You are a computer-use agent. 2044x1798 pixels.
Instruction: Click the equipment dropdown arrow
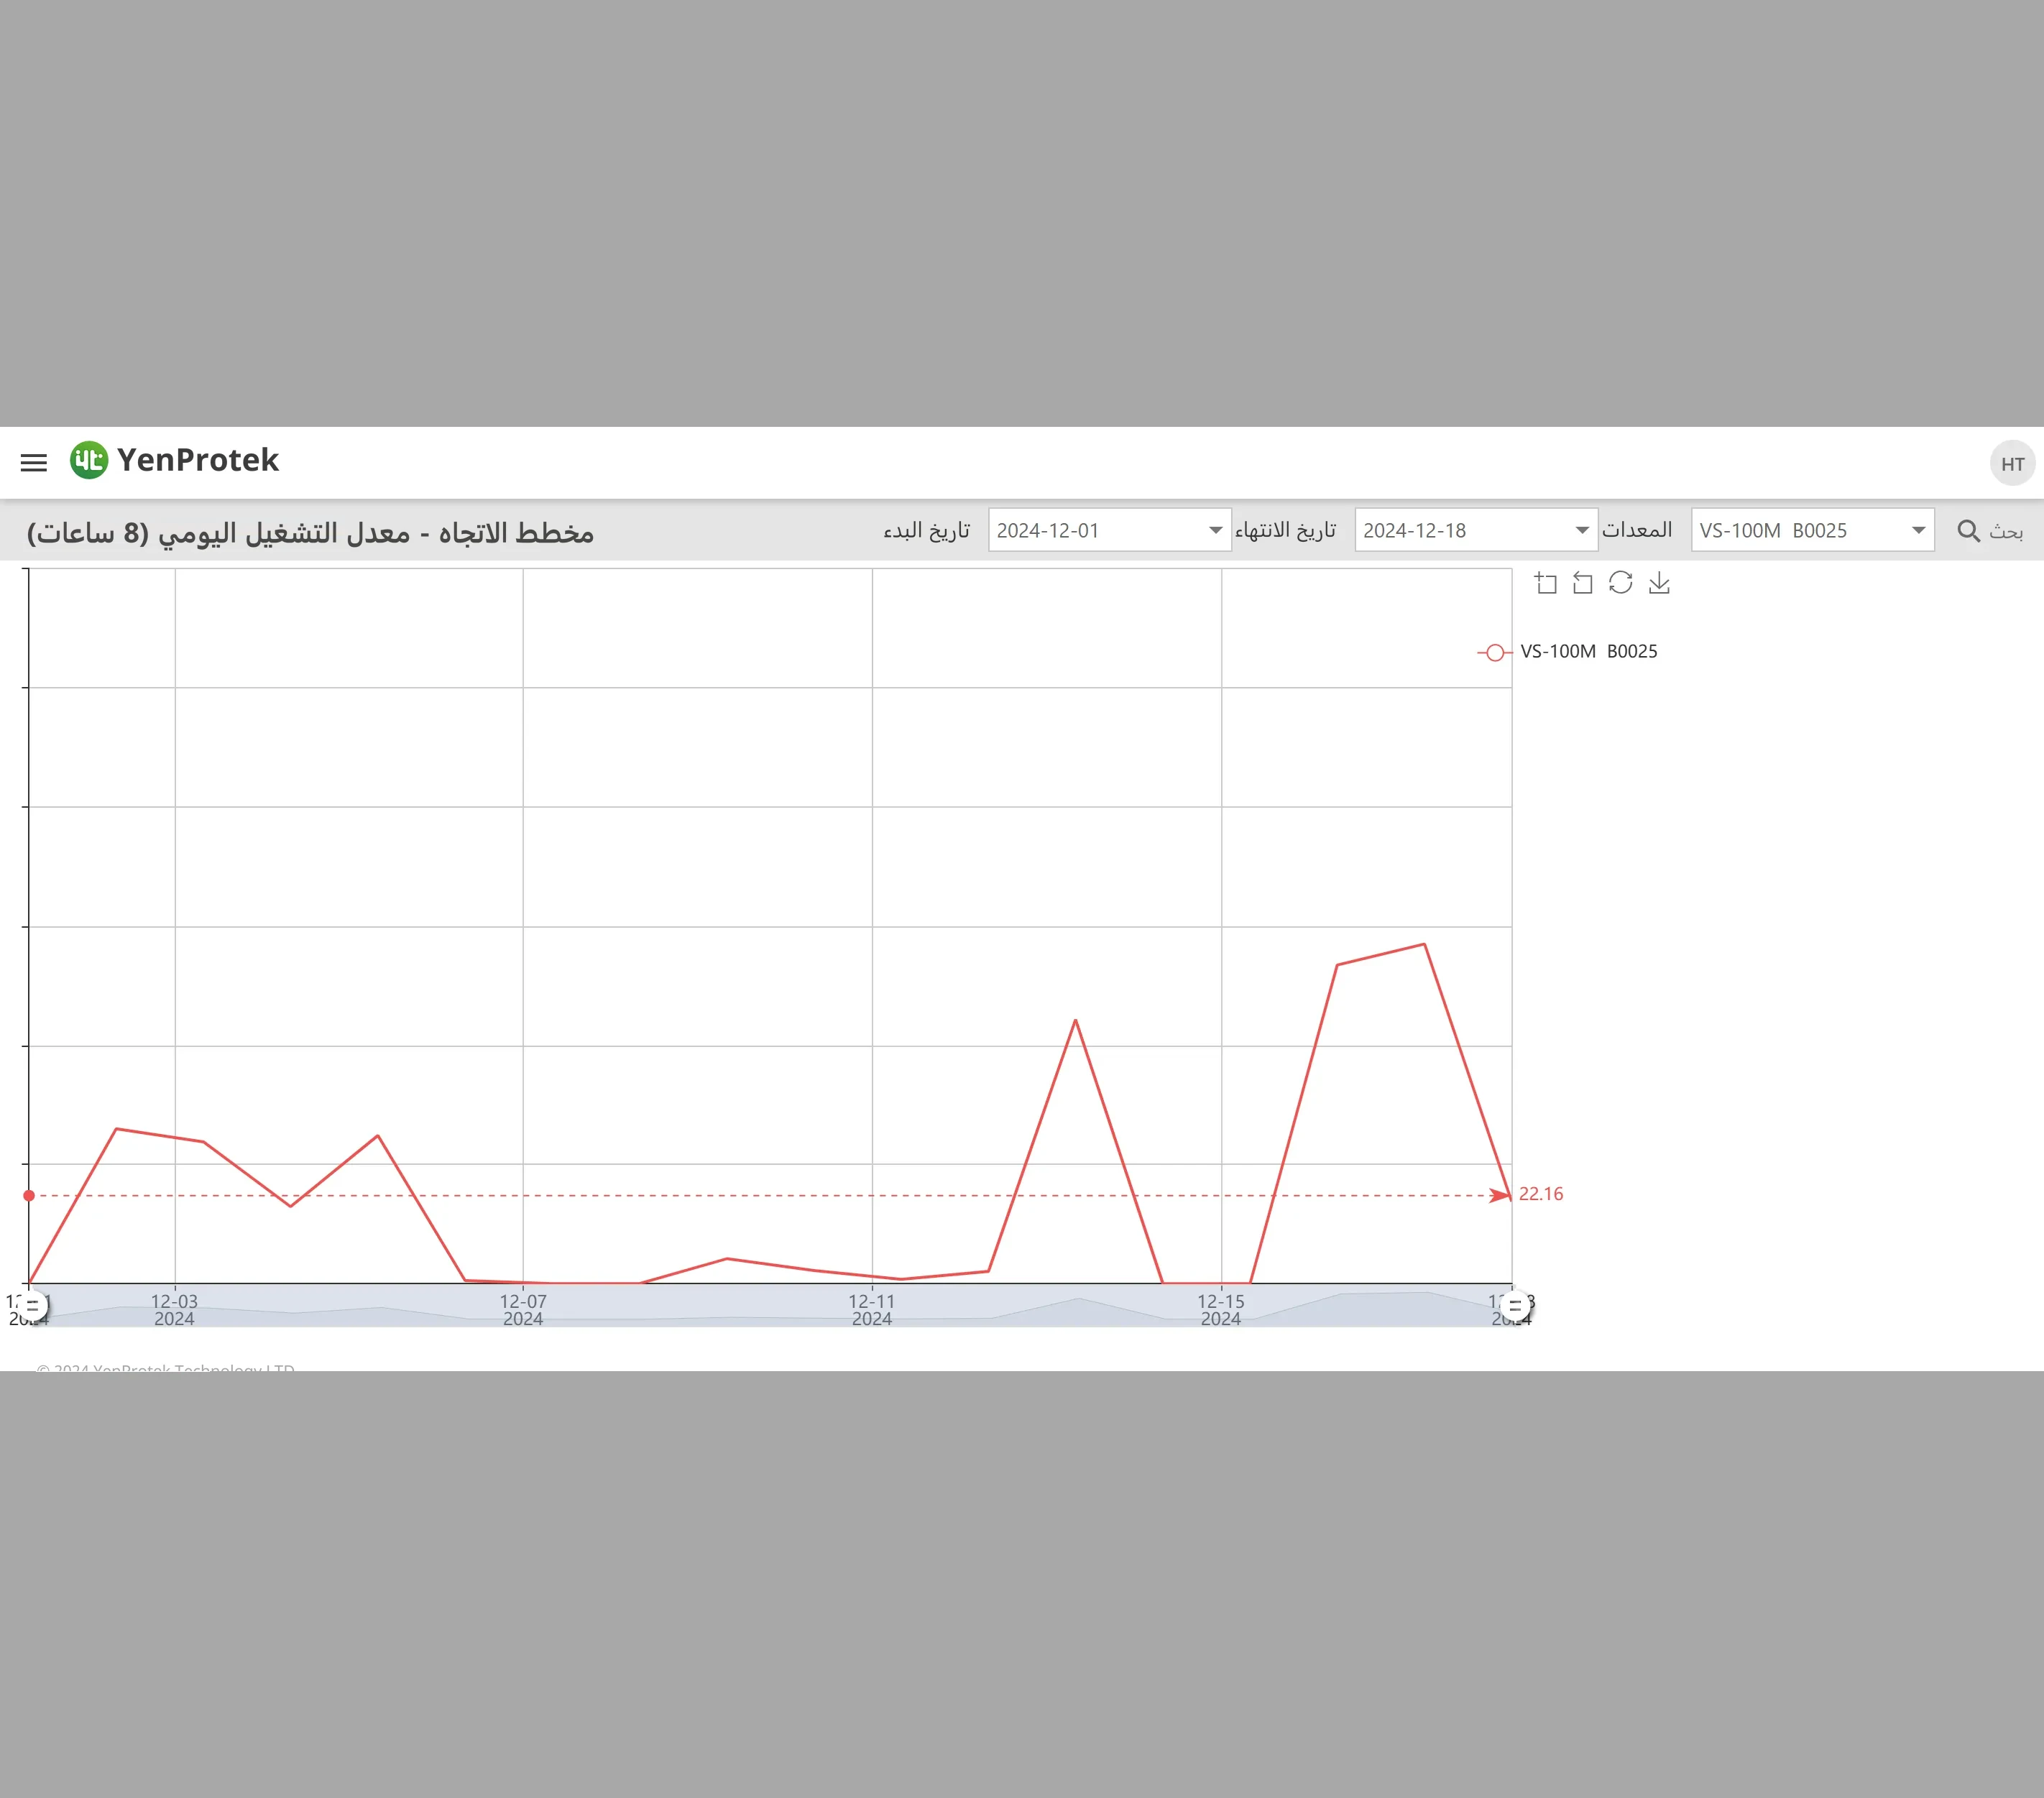tap(1918, 530)
